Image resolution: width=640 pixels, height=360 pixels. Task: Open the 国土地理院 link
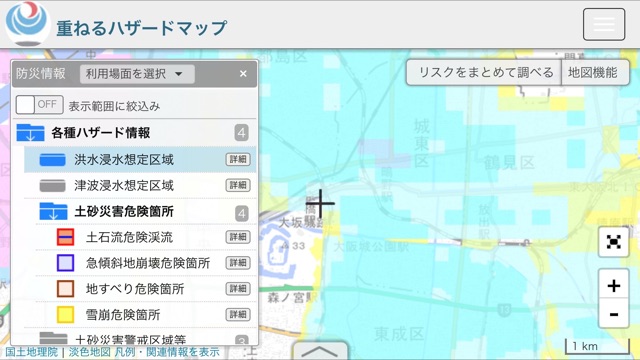(x=31, y=352)
